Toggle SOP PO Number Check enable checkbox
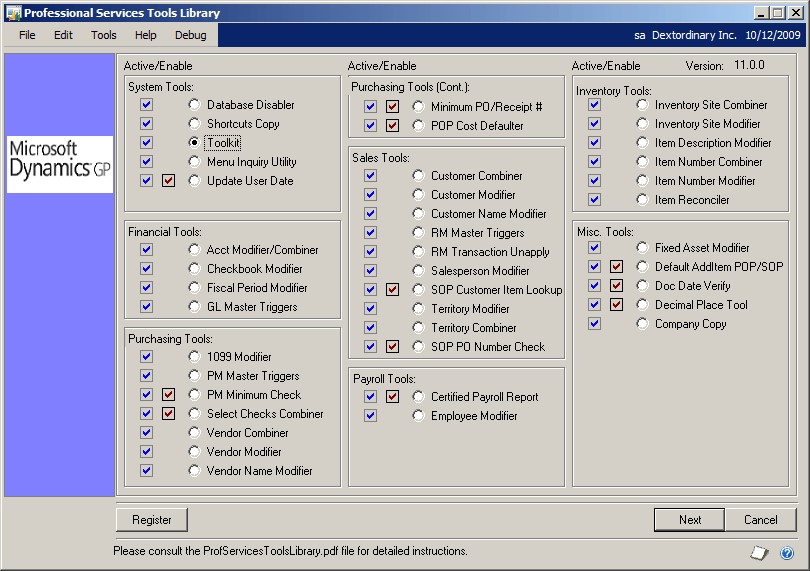The height and width of the screenshot is (571, 810). coord(393,347)
